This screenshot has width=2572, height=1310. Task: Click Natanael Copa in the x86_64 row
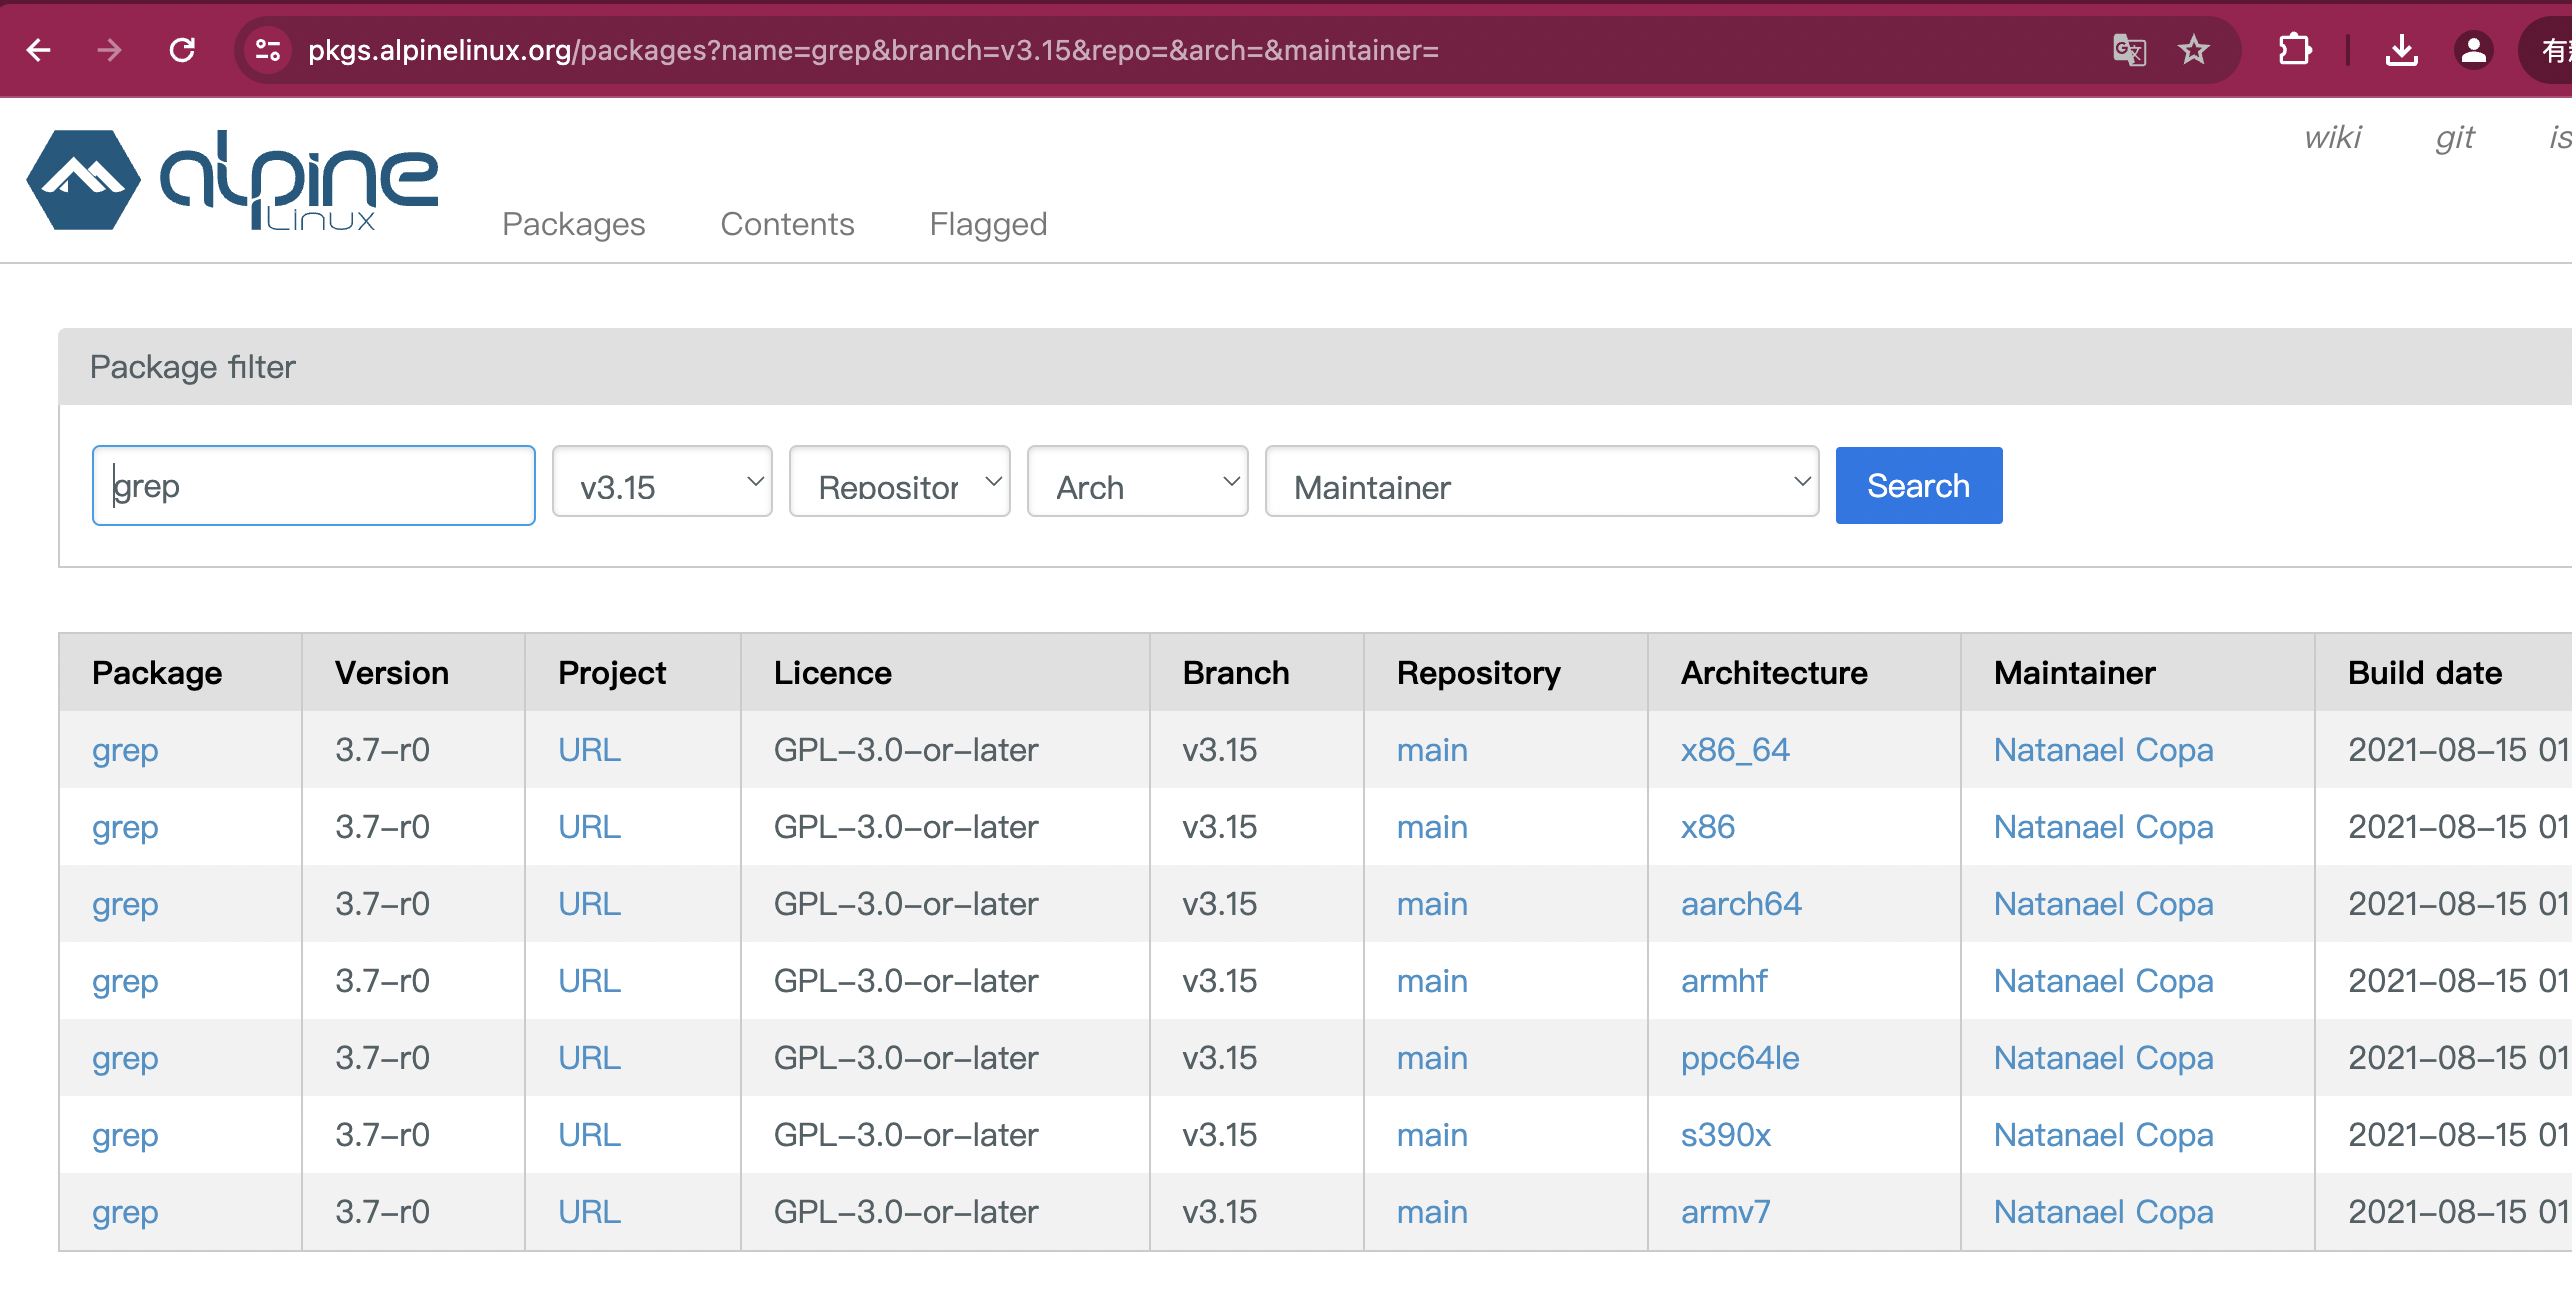click(2103, 750)
